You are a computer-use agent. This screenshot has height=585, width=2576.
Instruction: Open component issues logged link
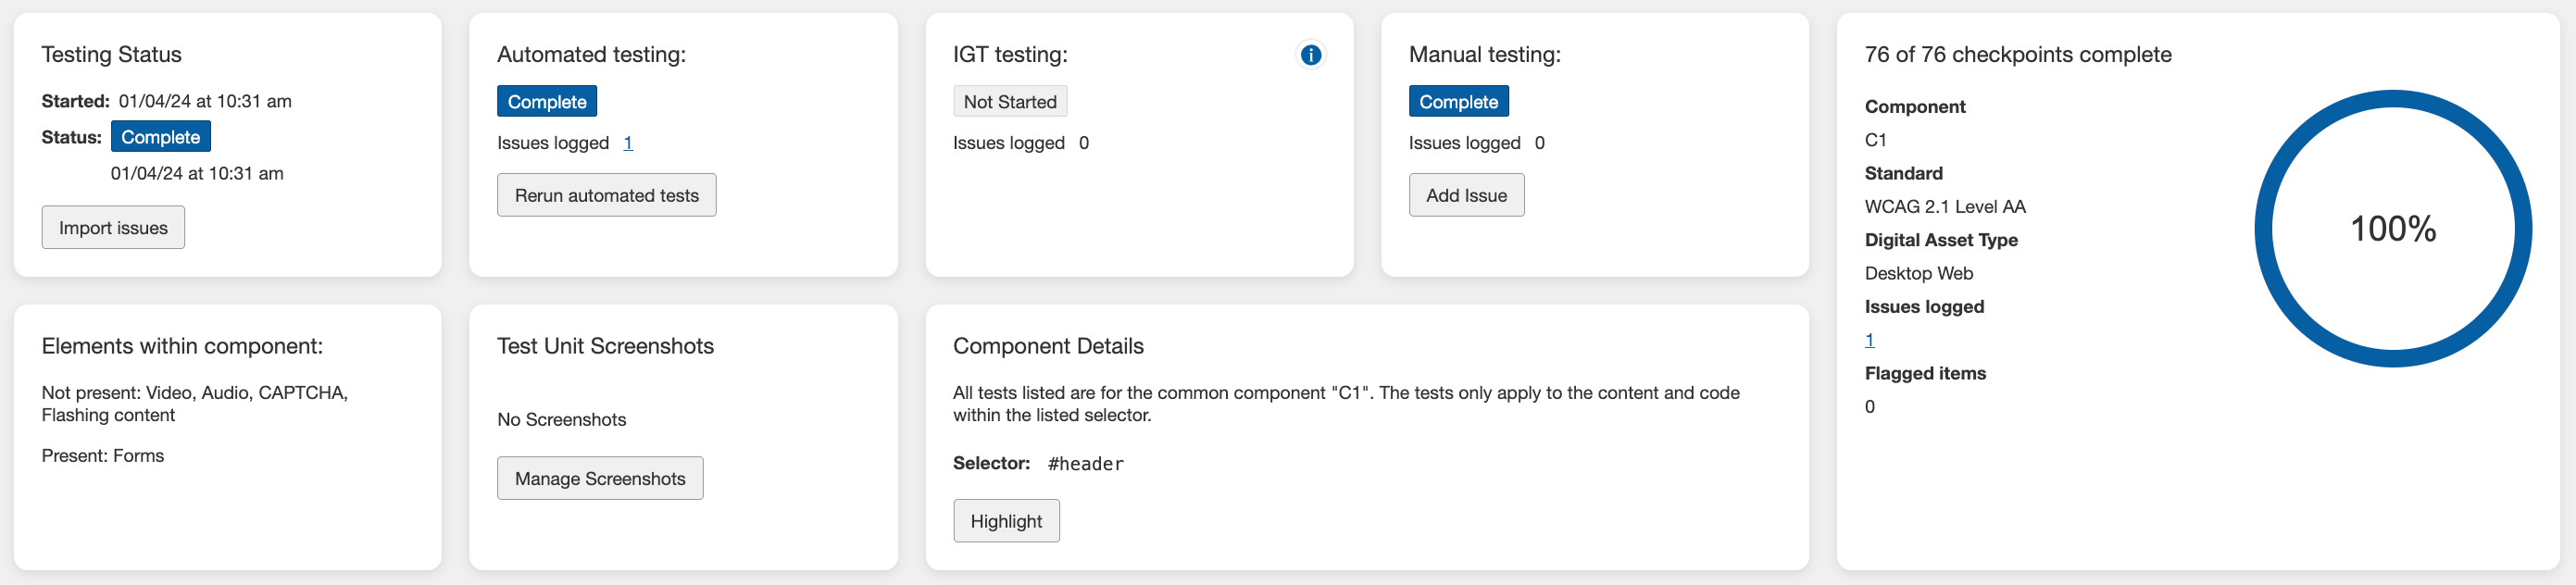(x=1869, y=340)
